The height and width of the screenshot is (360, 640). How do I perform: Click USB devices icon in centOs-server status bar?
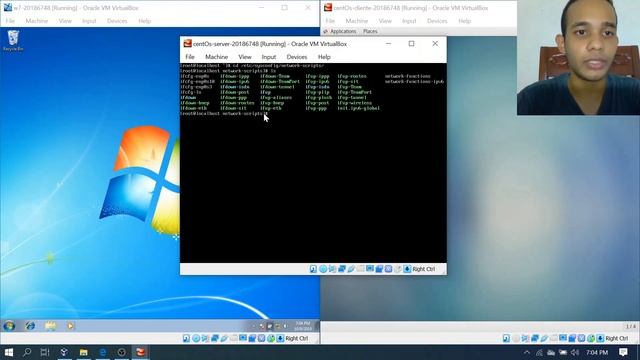pos(351,269)
